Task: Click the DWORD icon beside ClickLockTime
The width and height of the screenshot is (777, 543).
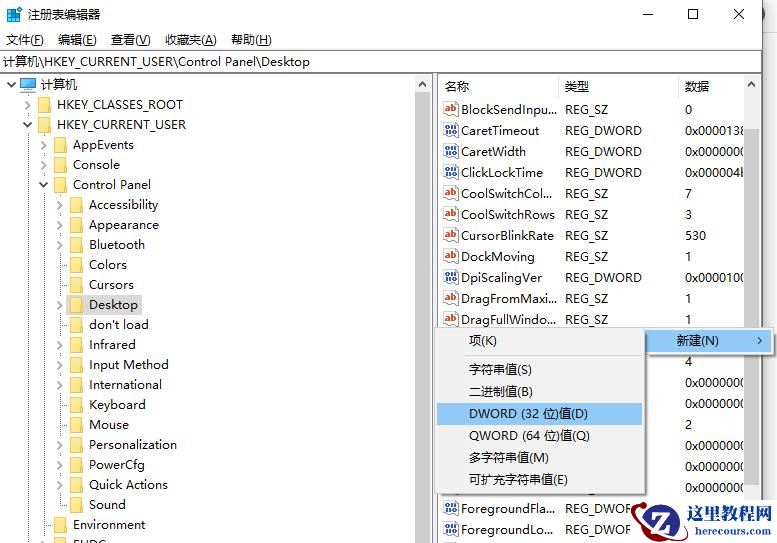Action: coord(450,172)
